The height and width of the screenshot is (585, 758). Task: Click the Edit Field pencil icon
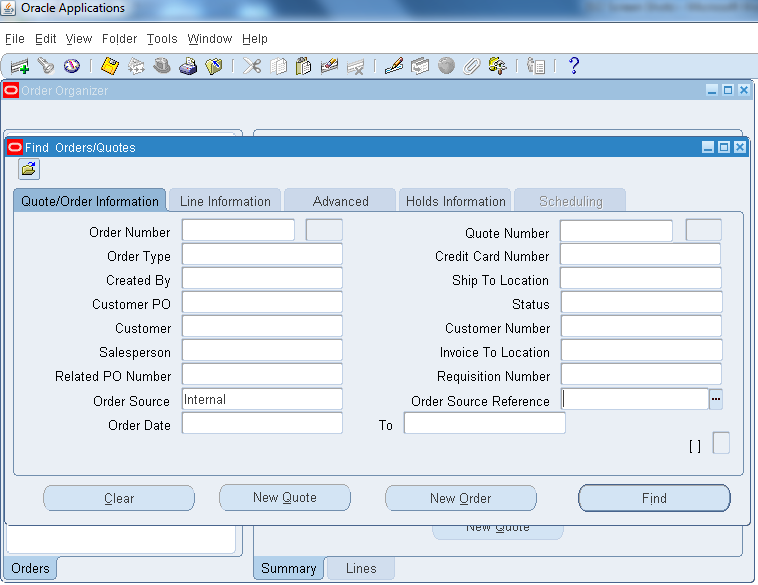[x=394, y=66]
